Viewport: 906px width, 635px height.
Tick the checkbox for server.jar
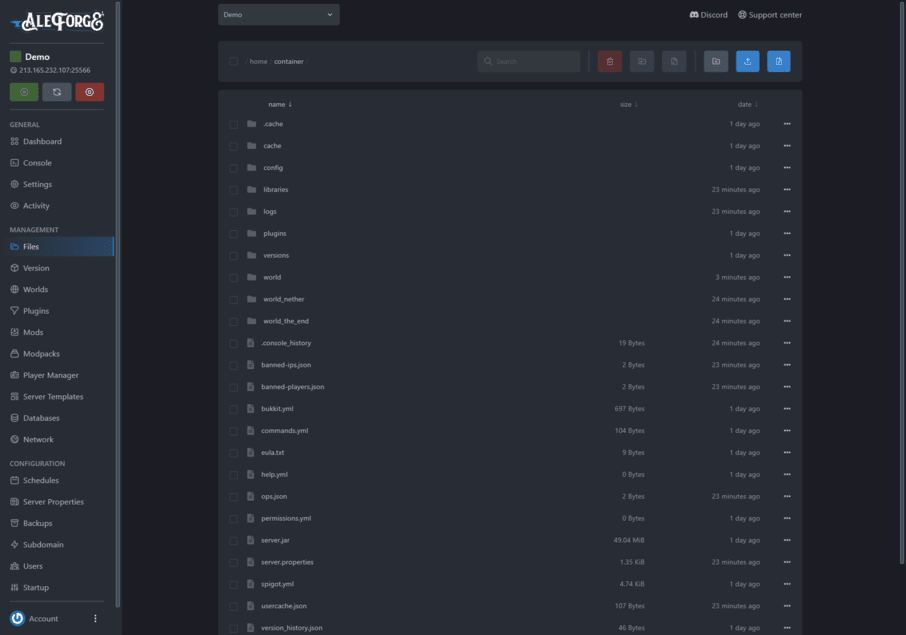tap(233, 540)
